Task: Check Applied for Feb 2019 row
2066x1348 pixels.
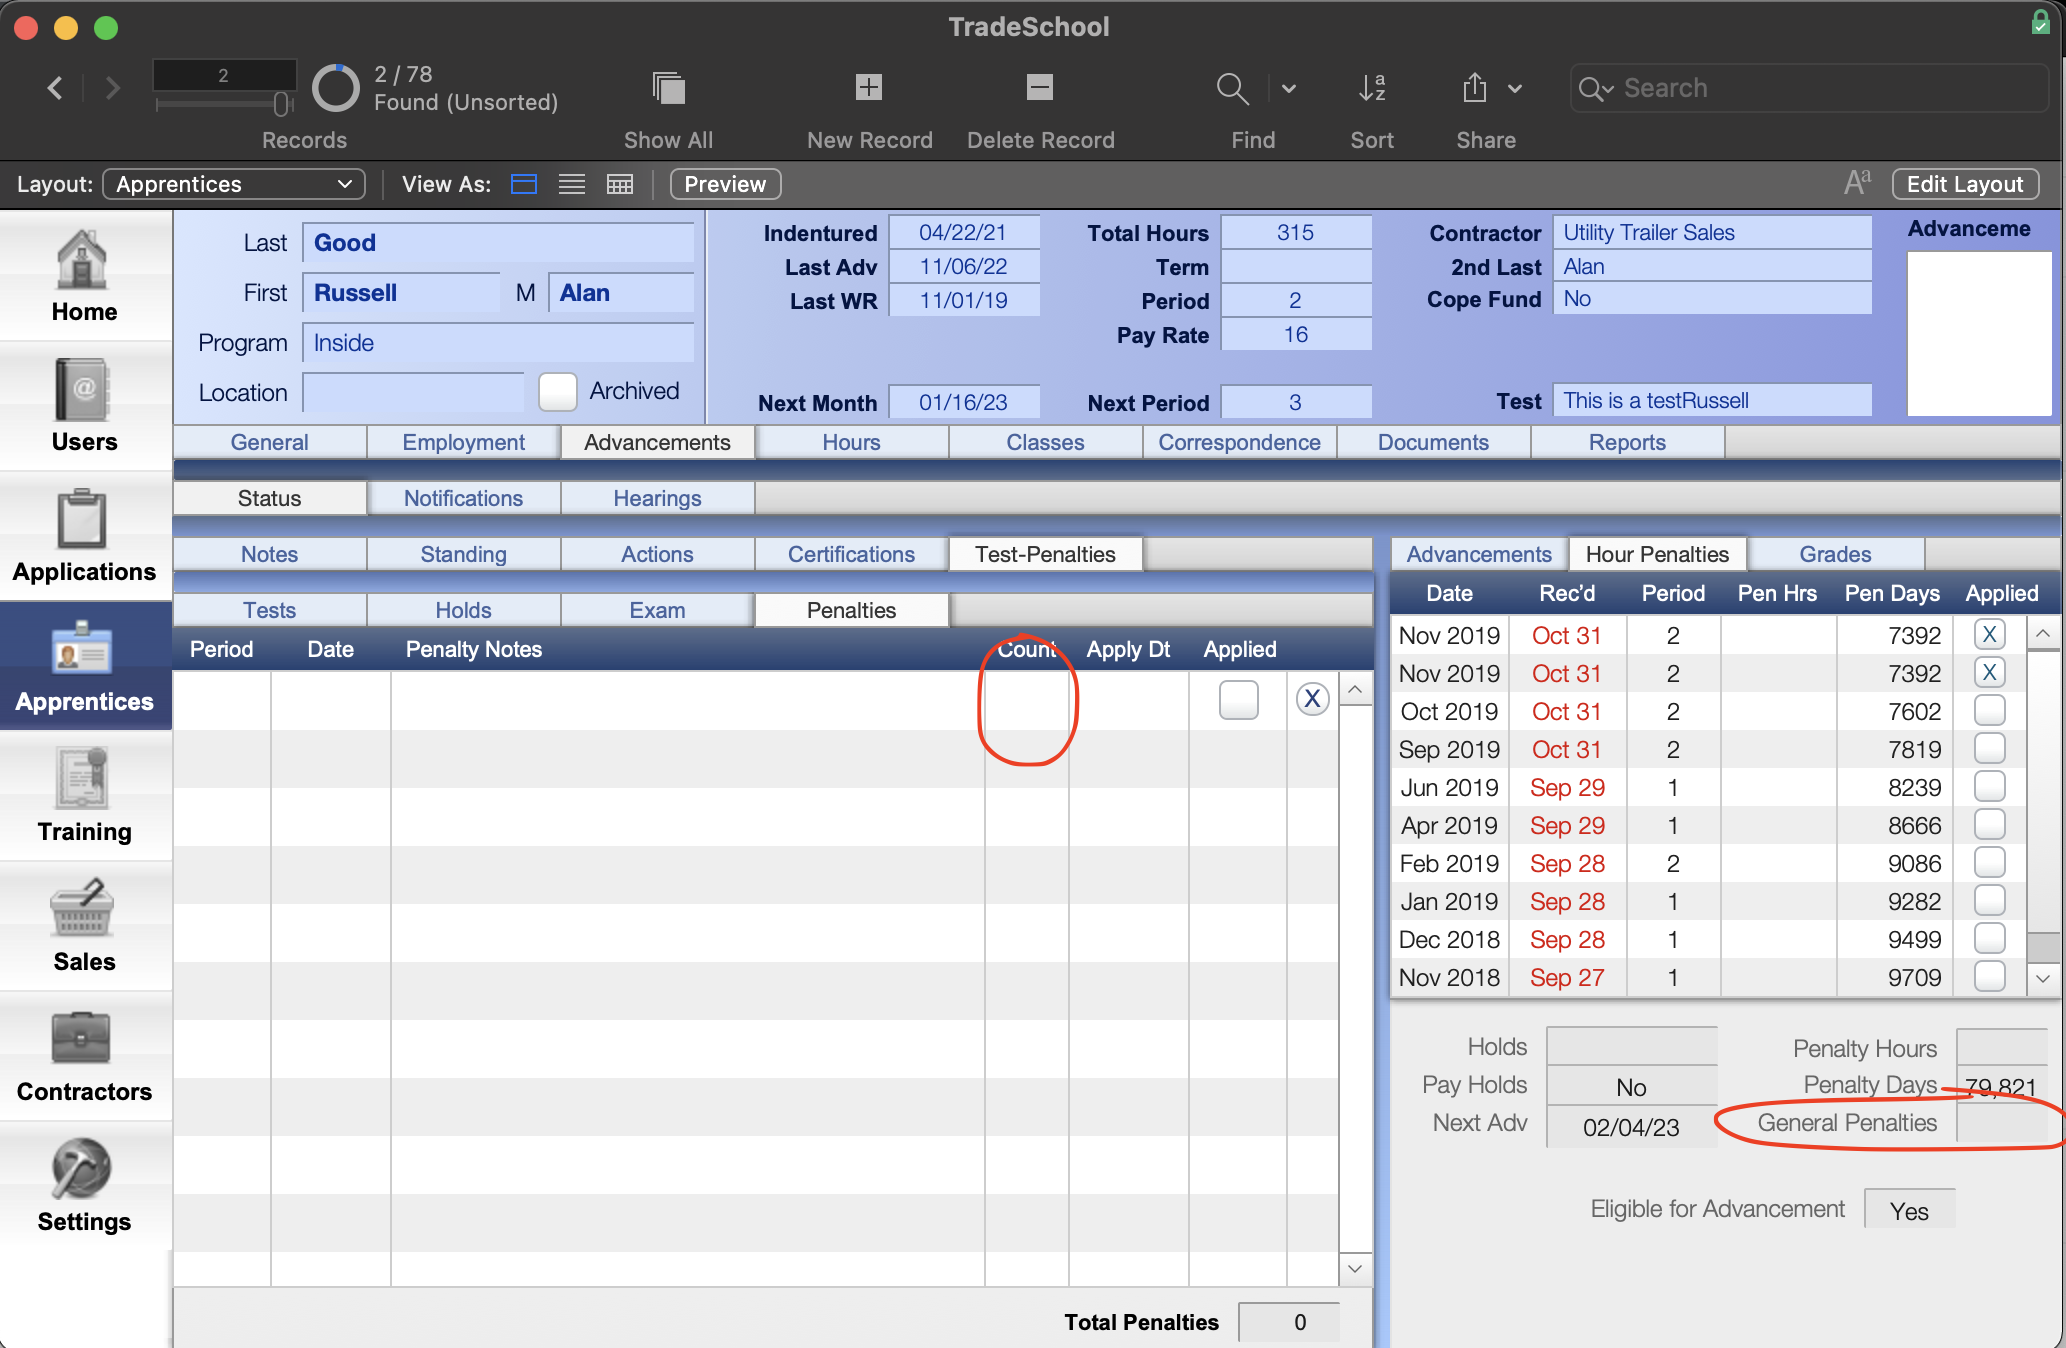Action: (1989, 862)
